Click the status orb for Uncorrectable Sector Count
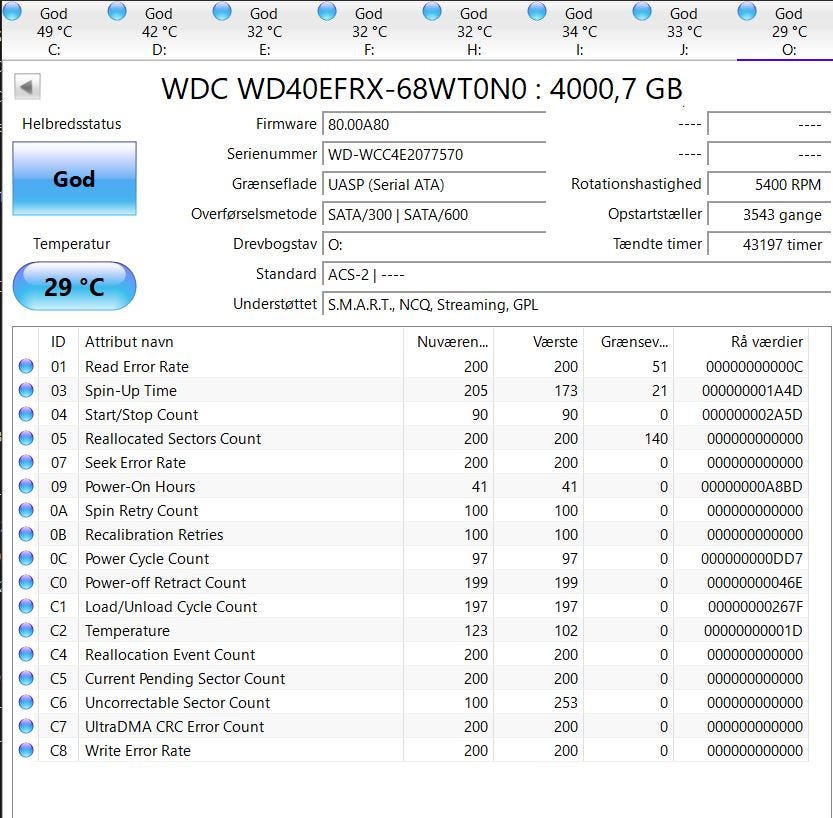 pyautogui.click(x=26, y=702)
